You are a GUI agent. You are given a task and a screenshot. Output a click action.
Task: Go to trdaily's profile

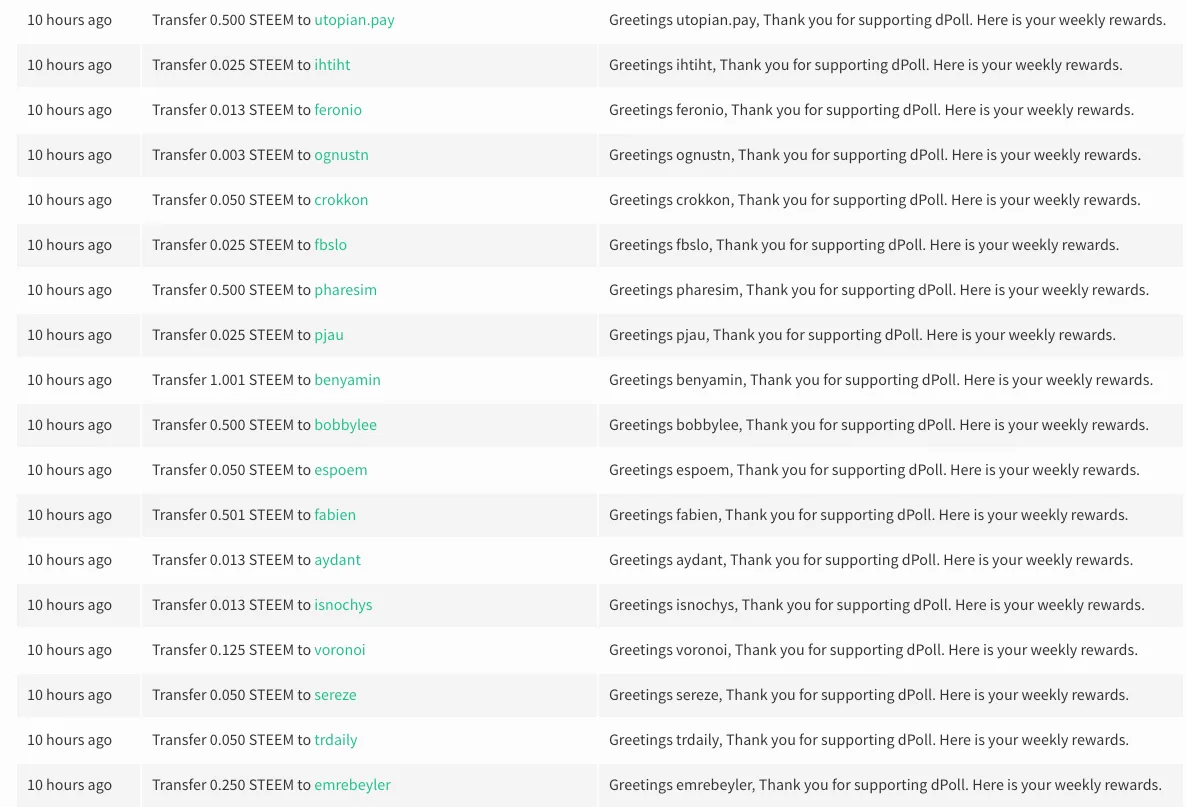pyautogui.click(x=336, y=740)
